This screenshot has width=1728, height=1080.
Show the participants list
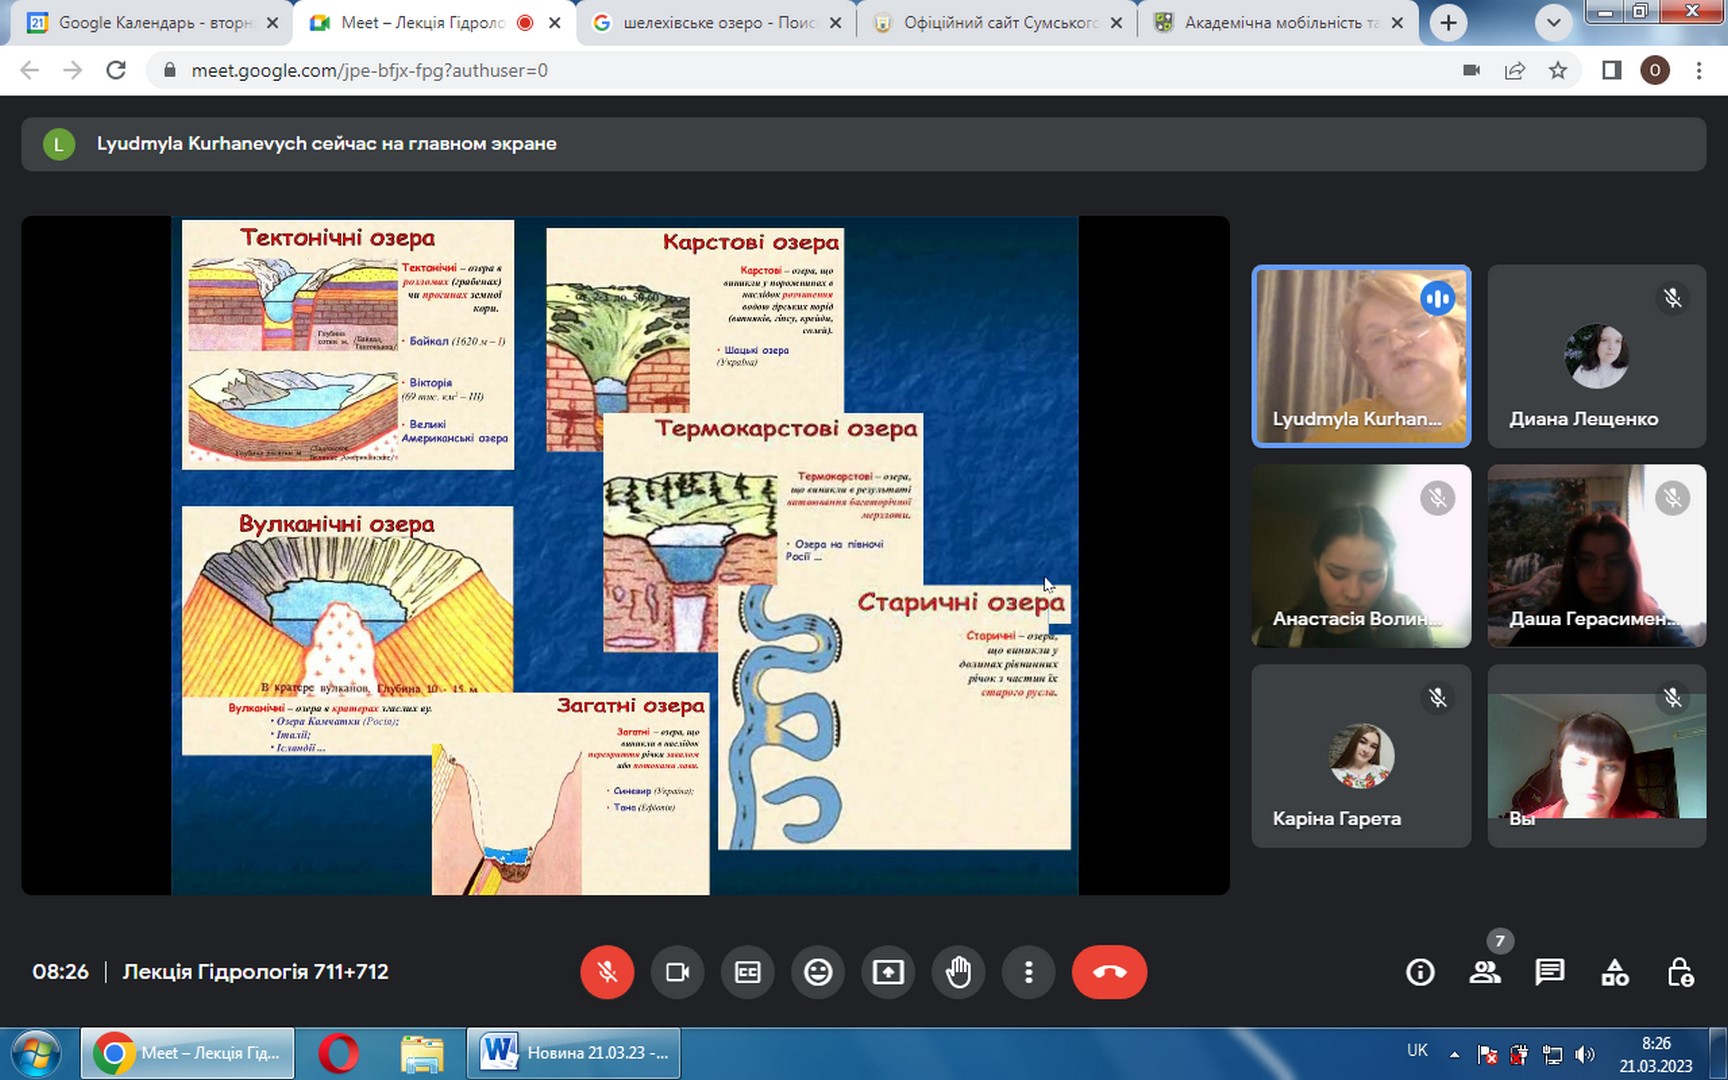tap(1485, 972)
